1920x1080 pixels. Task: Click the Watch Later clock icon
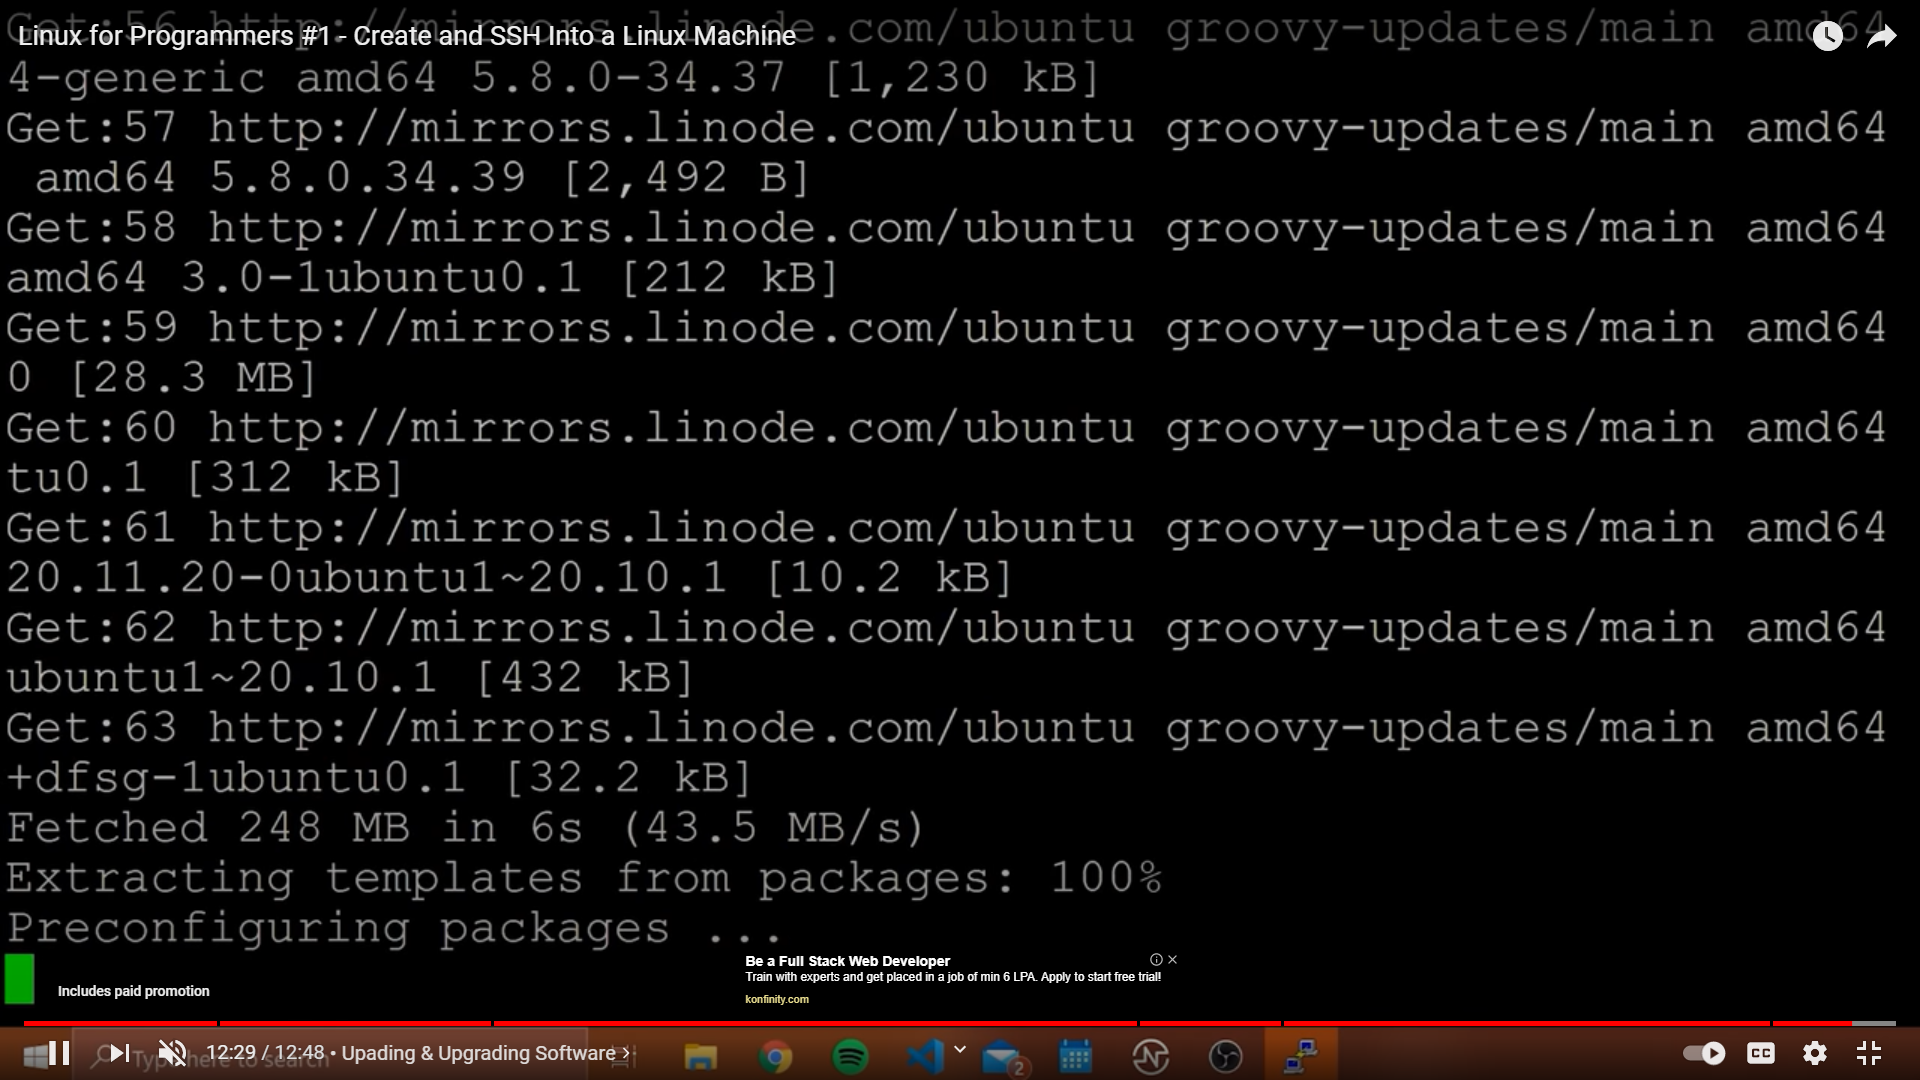tap(1827, 37)
